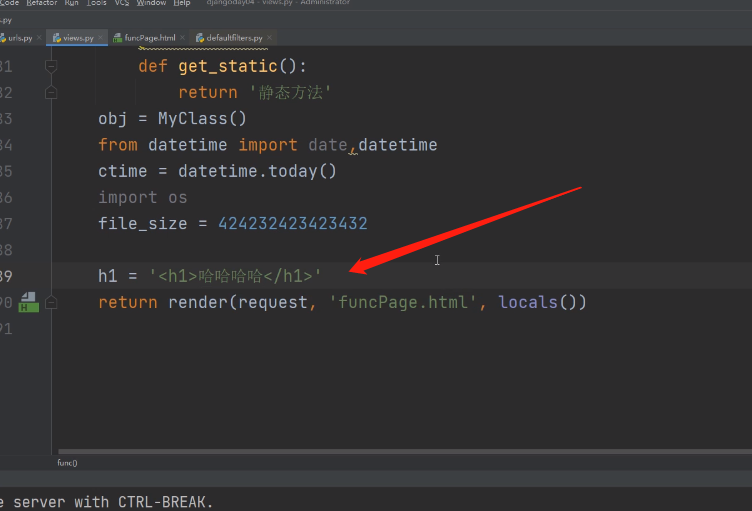This screenshot has height=511, width=752.
Task: Click the ctime variable name
Action: [122, 171]
